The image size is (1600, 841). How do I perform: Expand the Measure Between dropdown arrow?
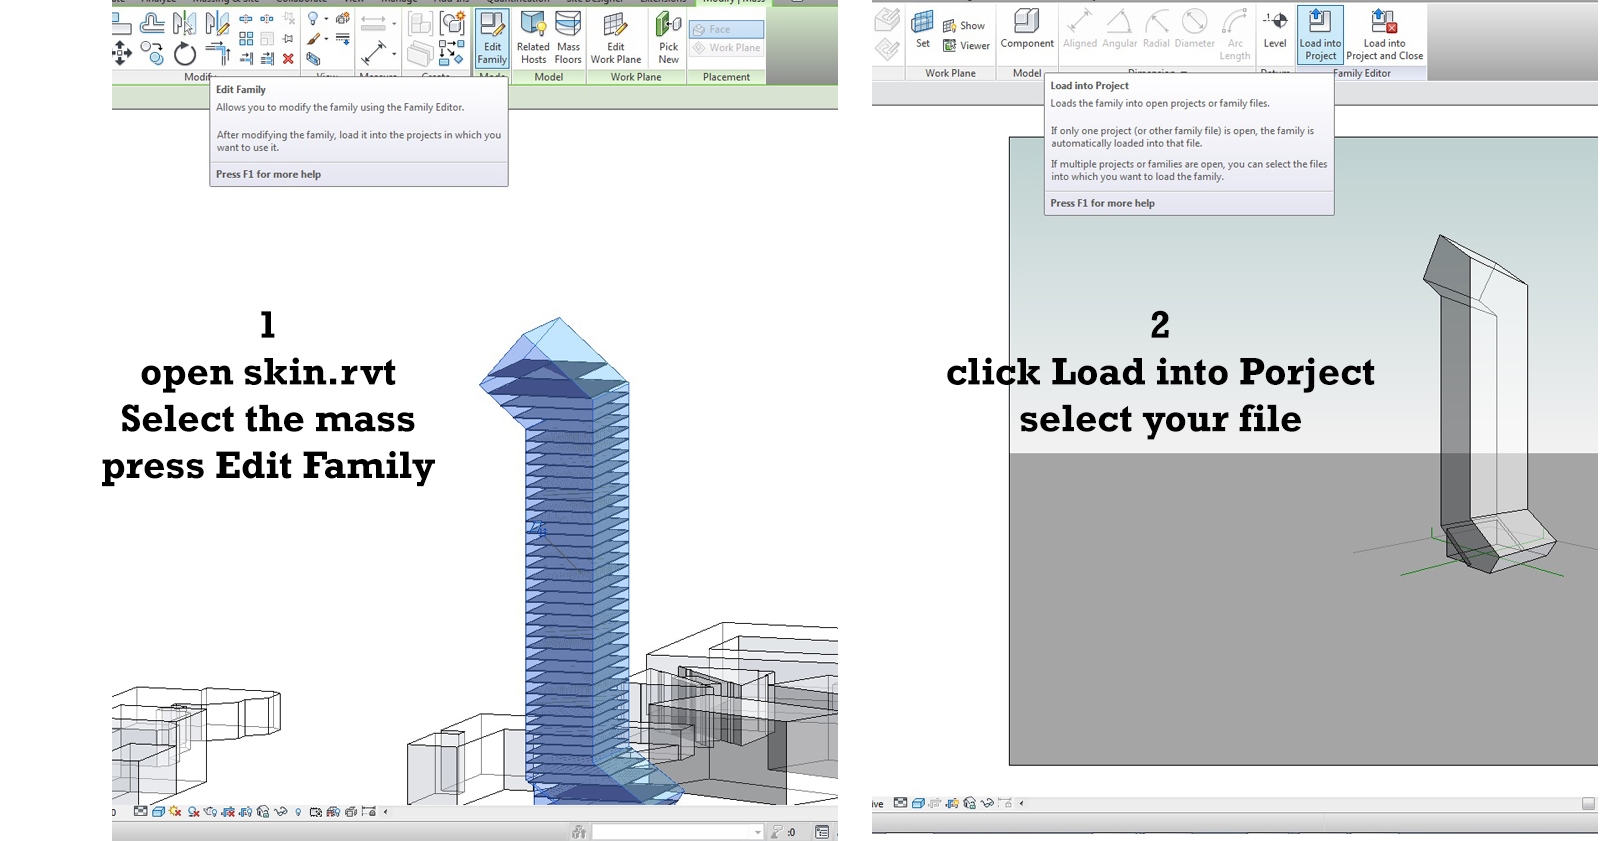[x=394, y=23]
